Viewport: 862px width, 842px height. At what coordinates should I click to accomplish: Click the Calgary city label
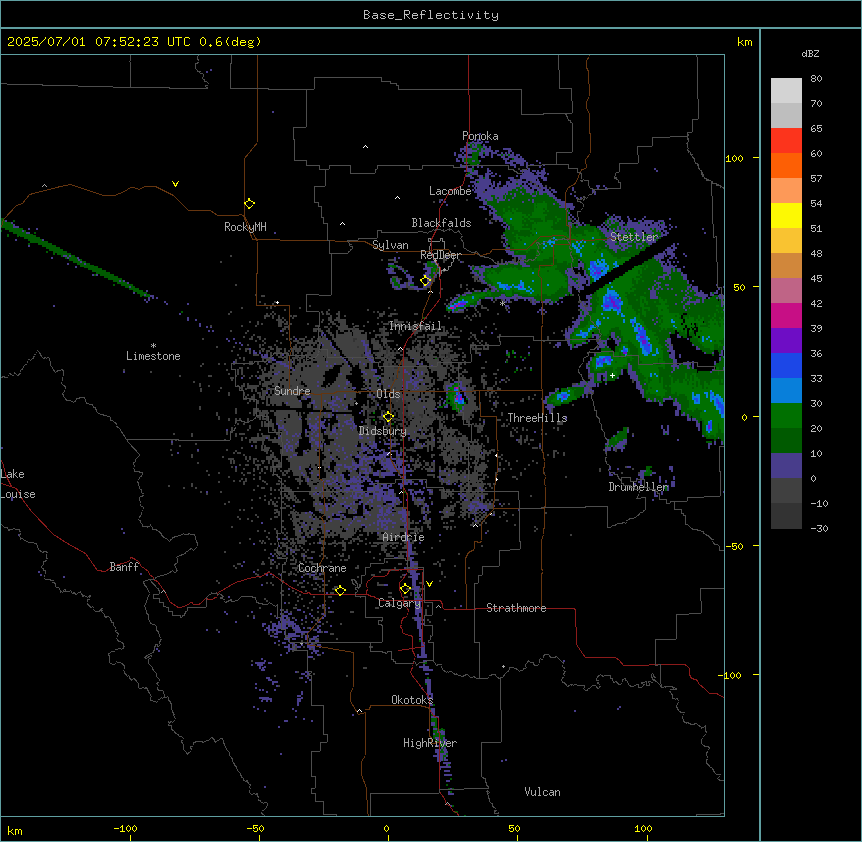tap(399, 603)
